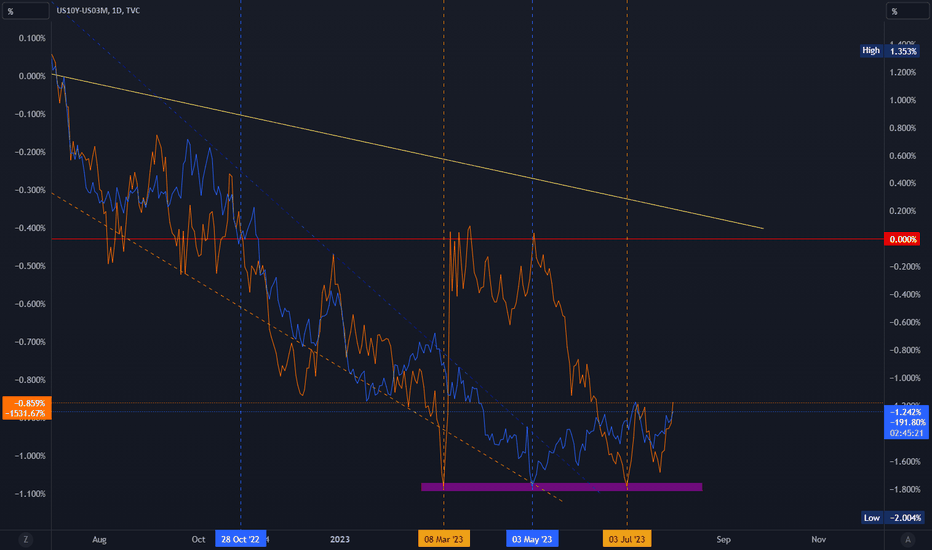The height and width of the screenshot is (550, 932).
Task: Click the Nov label on time axis
Action: coord(818,539)
